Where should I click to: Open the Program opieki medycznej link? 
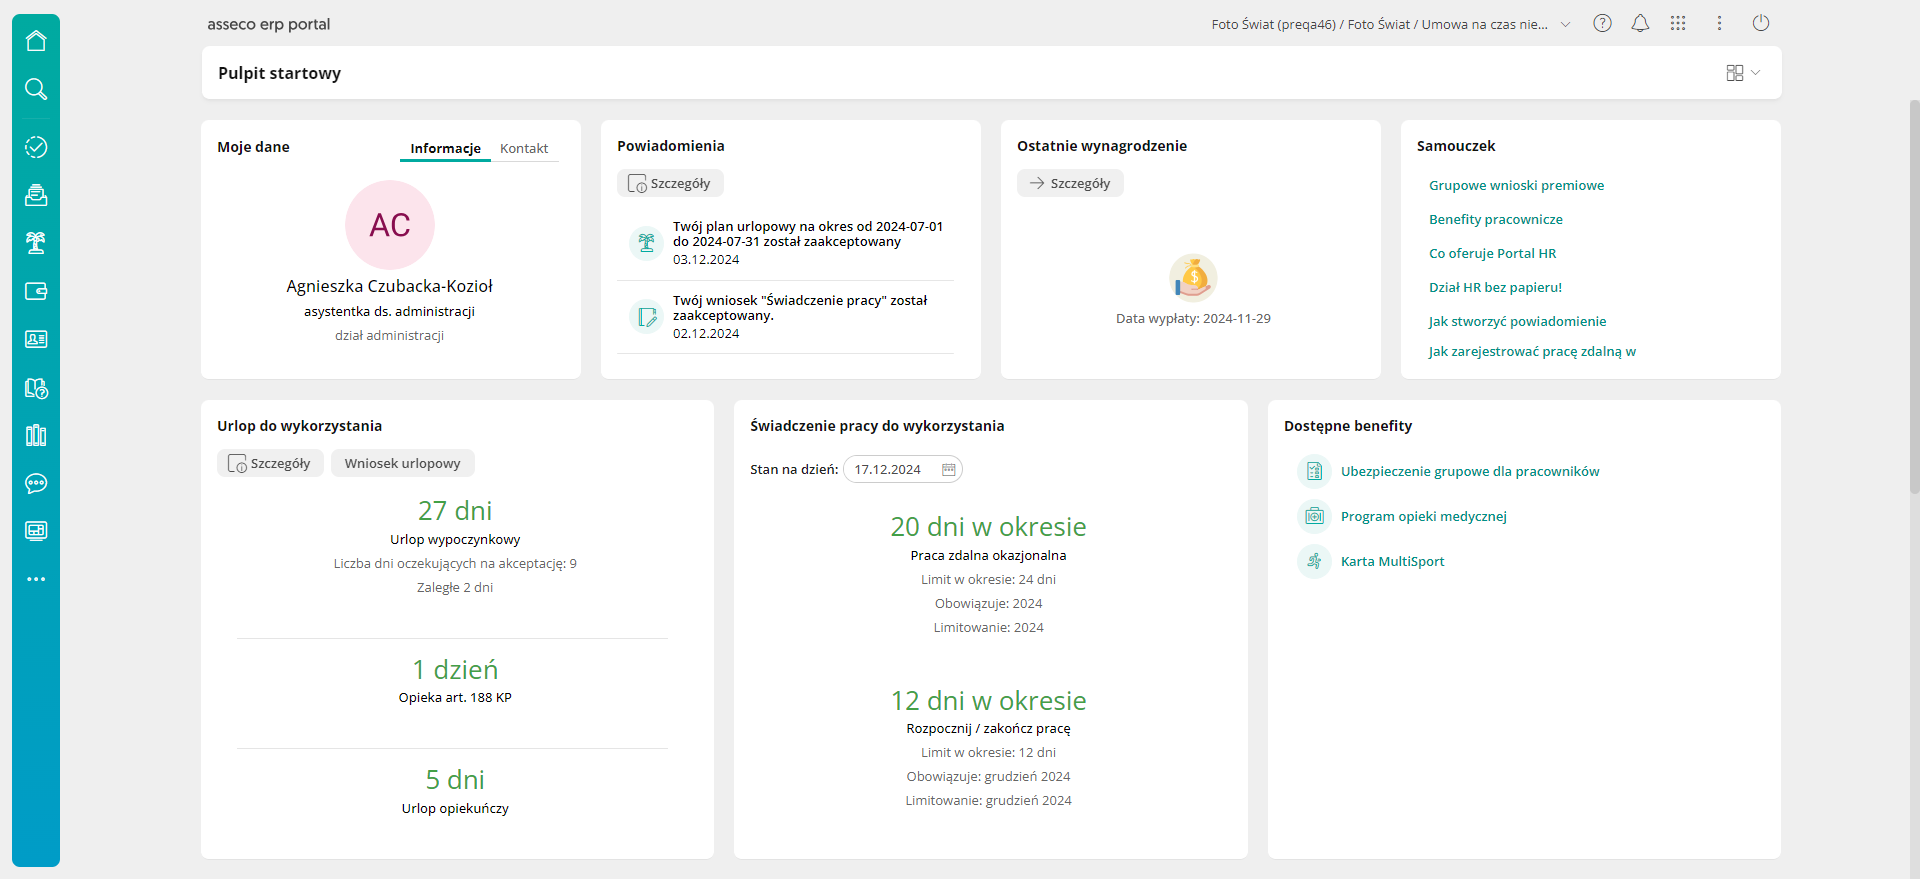click(x=1423, y=516)
